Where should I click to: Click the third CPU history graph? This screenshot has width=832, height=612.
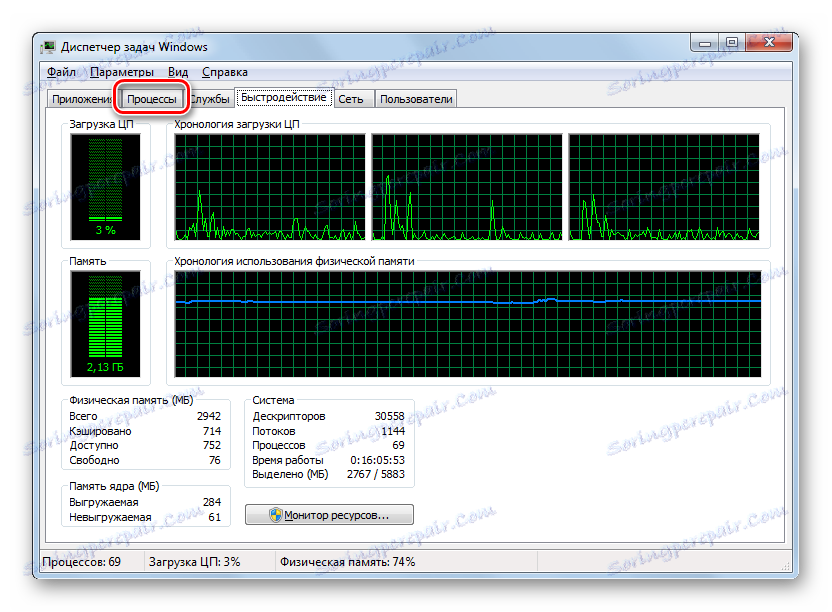pos(664,187)
